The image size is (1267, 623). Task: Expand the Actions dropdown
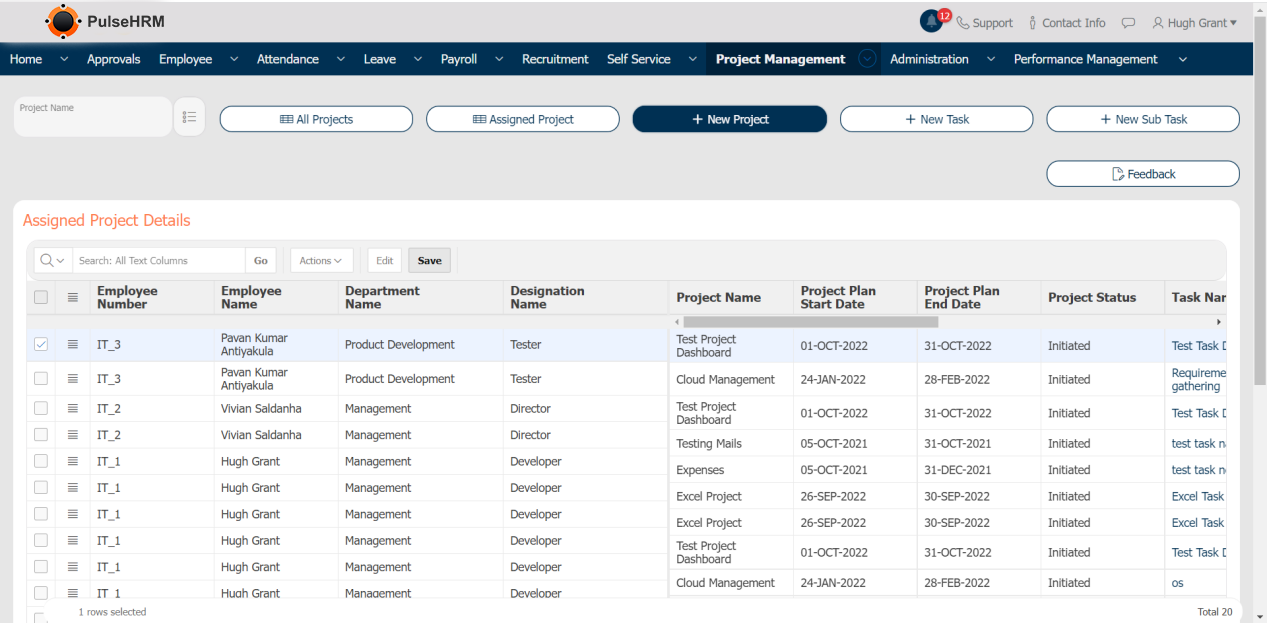(x=321, y=260)
